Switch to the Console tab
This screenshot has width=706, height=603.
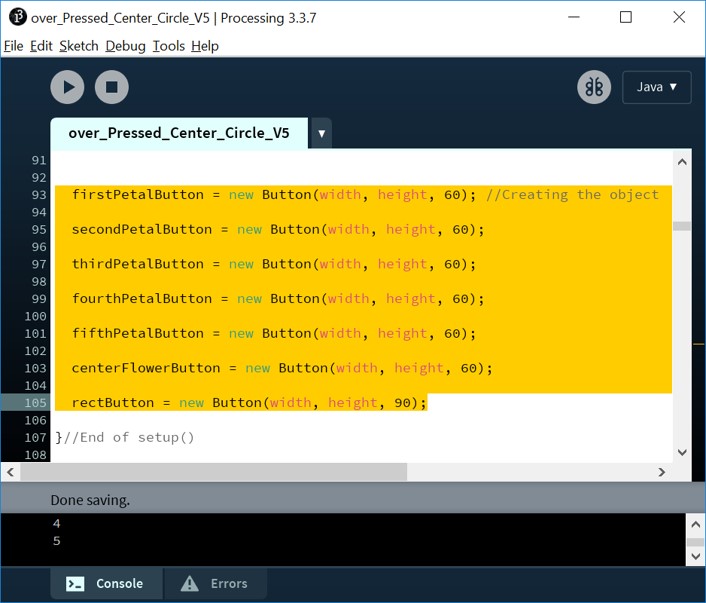[106, 583]
